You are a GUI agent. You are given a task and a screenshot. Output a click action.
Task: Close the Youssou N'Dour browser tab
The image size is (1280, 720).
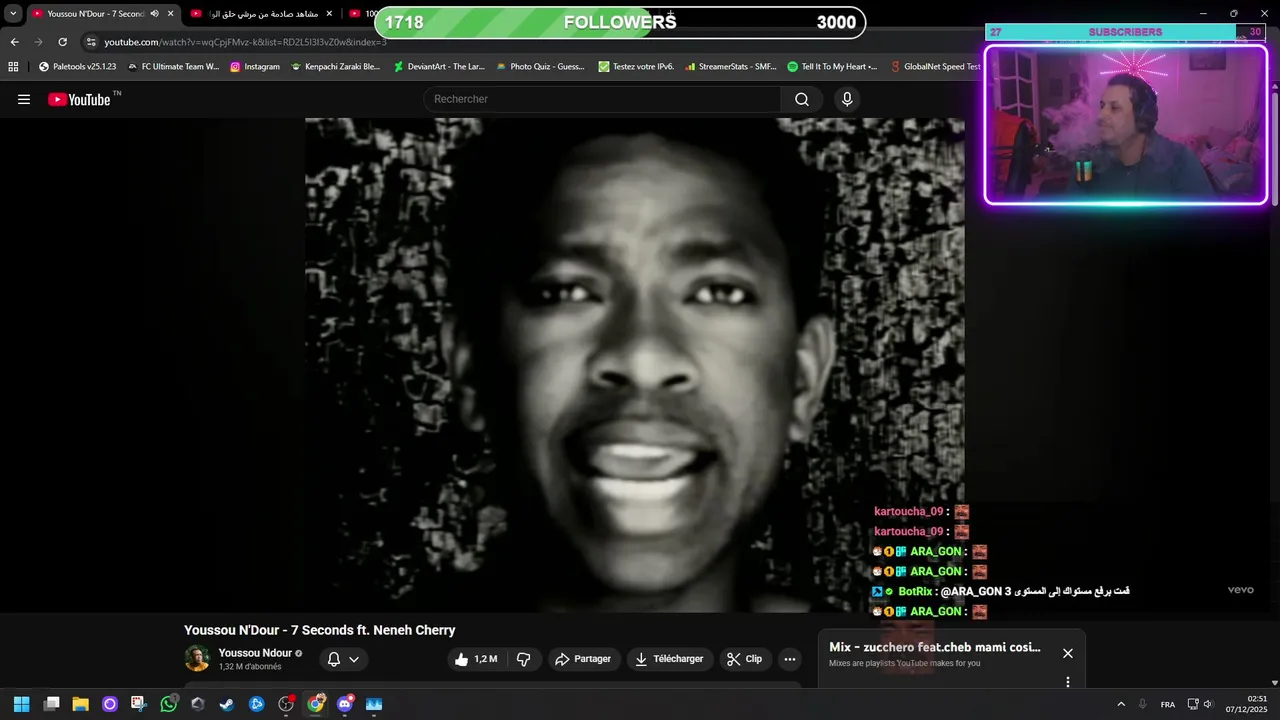point(171,13)
